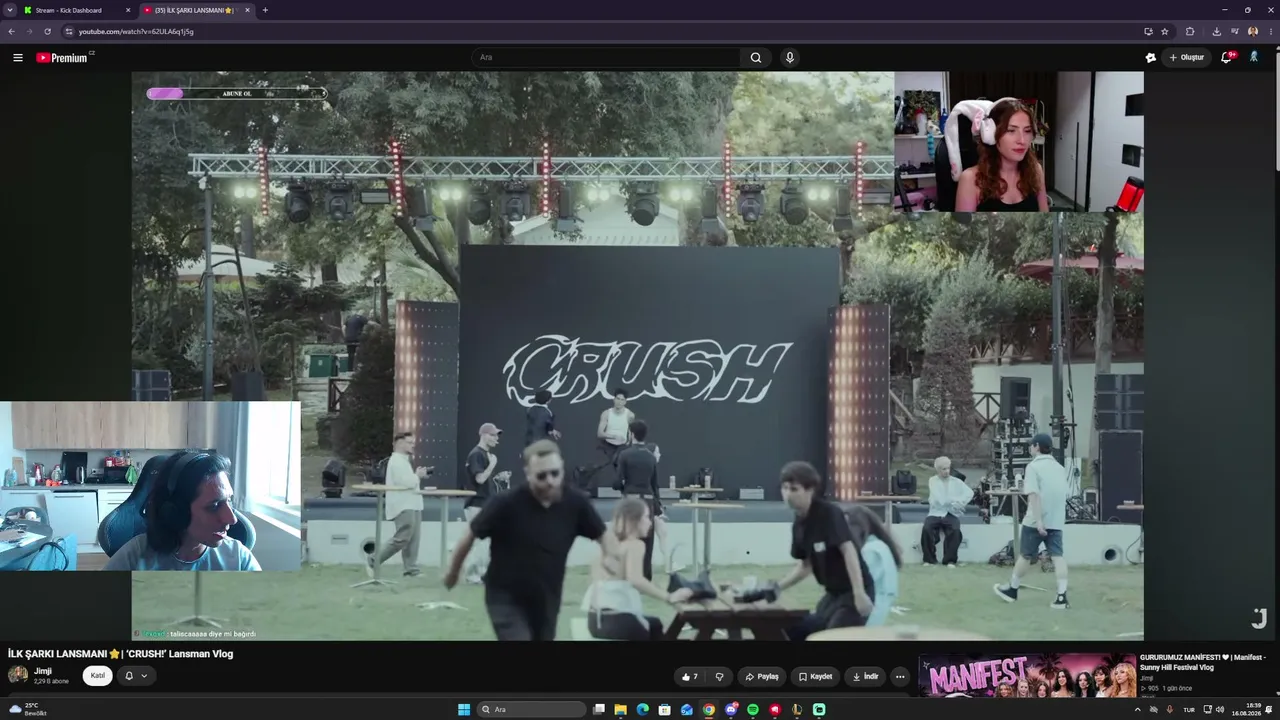1280x720 pixels.
Task: Show hidden system tray icons chevron
Action: click(1137, 710)
